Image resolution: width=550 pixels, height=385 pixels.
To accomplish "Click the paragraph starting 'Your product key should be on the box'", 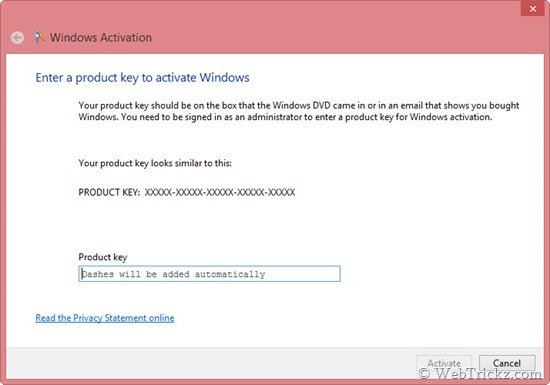I will [299, 111].
